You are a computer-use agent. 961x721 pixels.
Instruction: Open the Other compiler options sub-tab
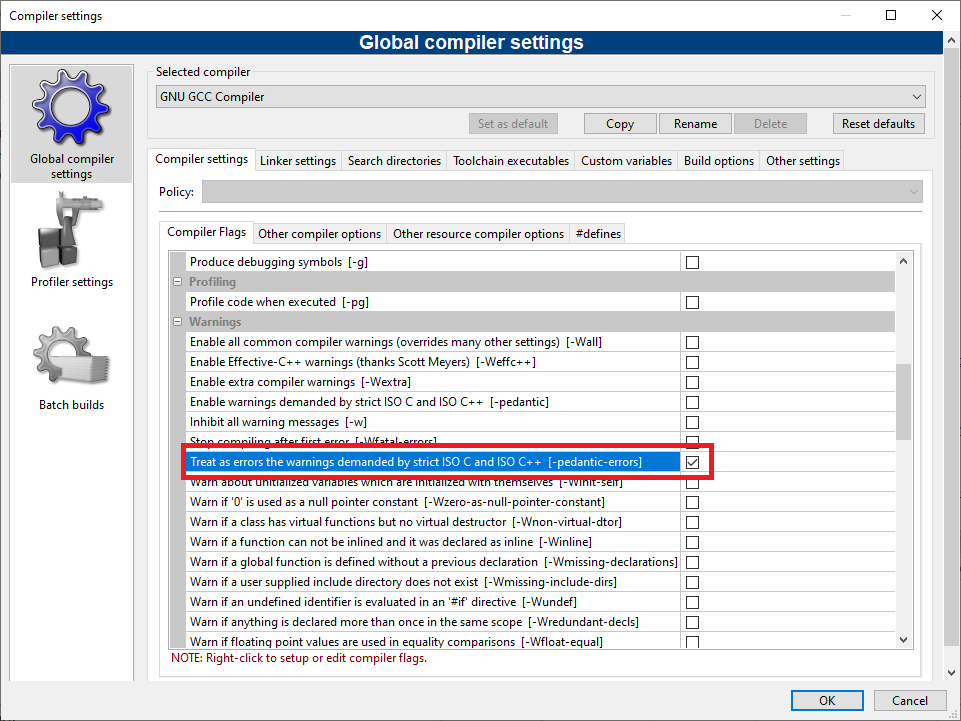pyautogui.click(x=319, y=234)
